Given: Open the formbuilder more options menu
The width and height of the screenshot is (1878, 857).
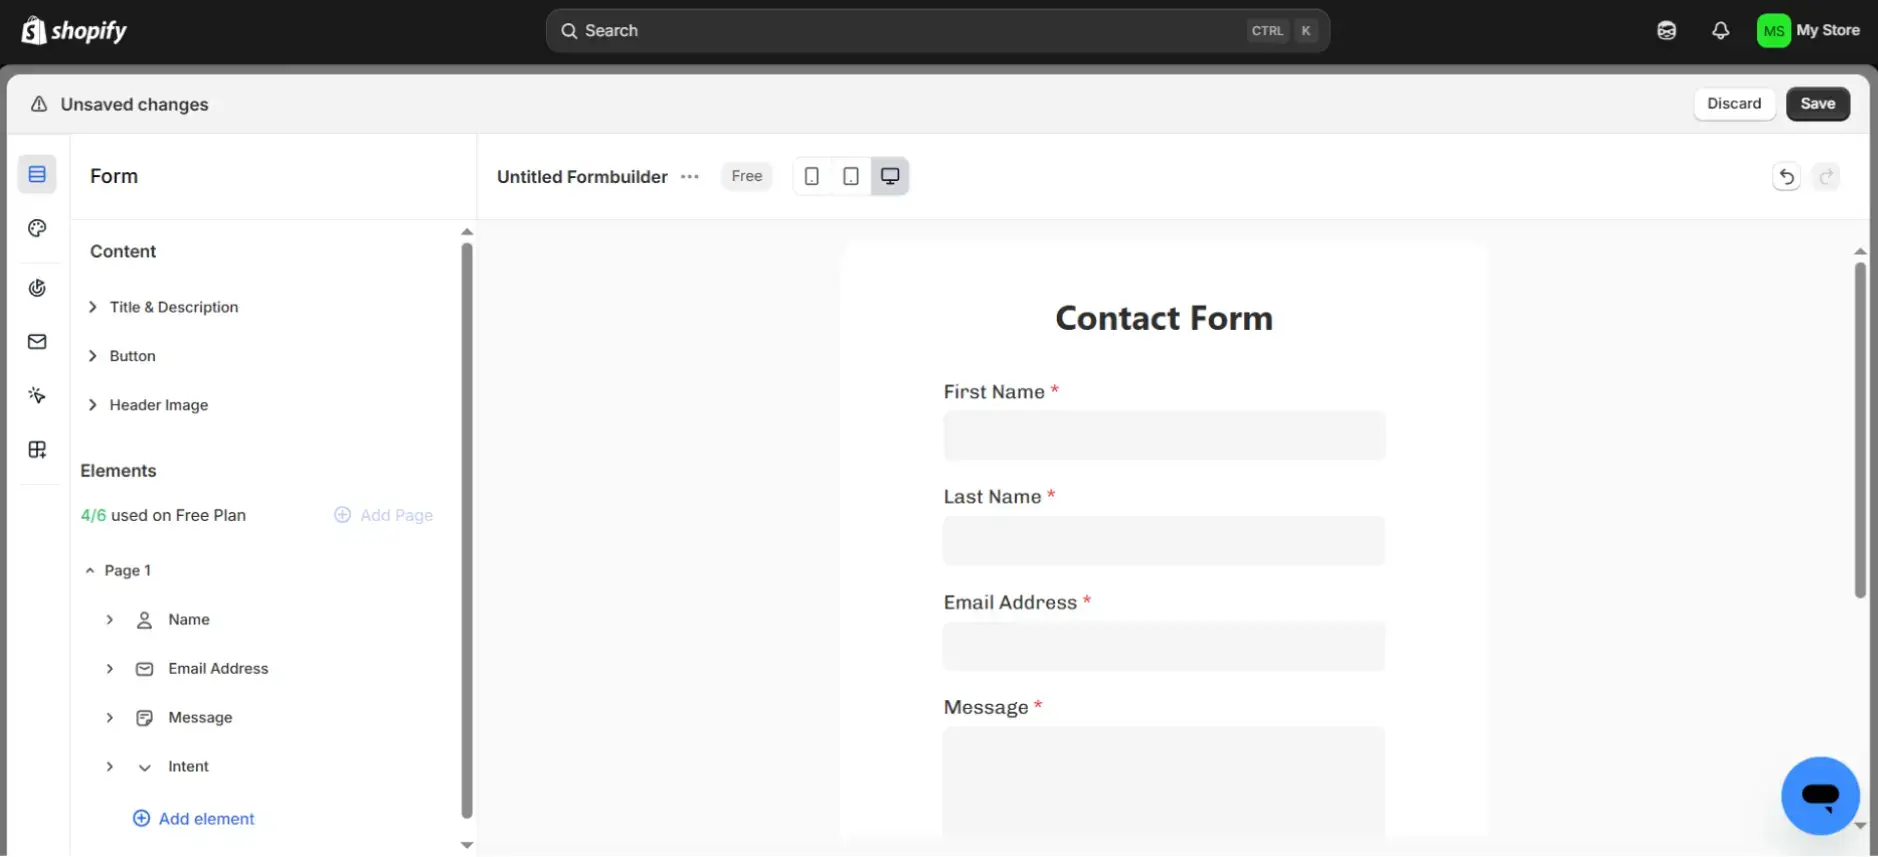Looking at the screenshot, I should coord(690,177).
